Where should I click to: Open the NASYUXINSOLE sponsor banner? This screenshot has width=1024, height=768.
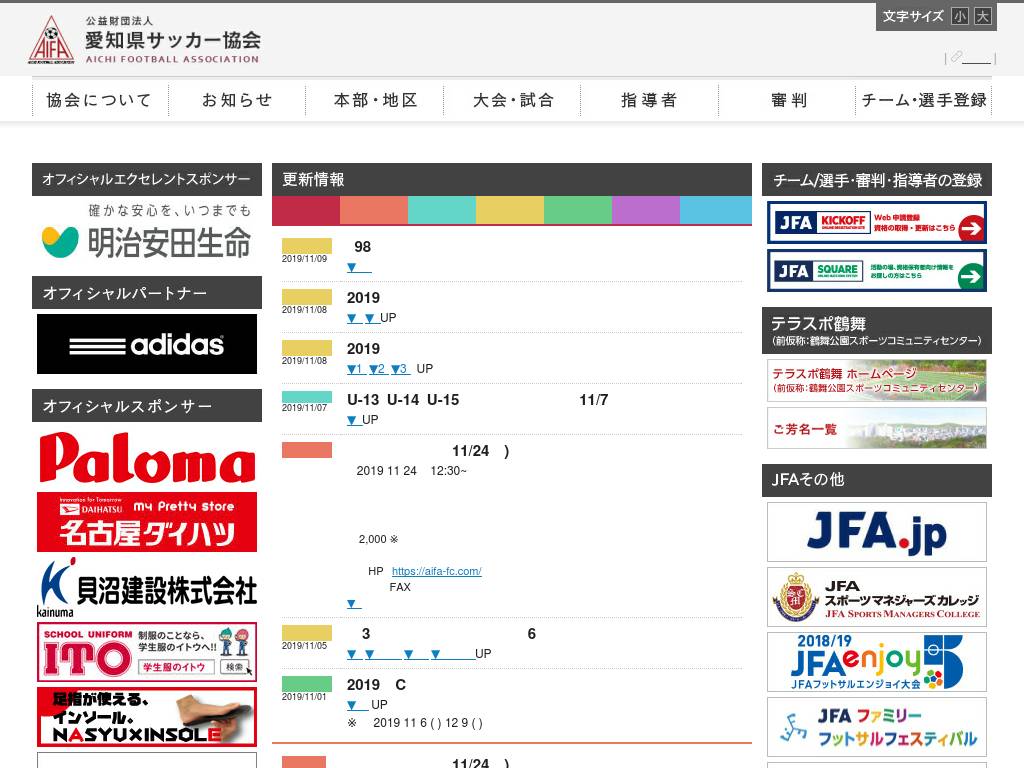click(147, 717)
